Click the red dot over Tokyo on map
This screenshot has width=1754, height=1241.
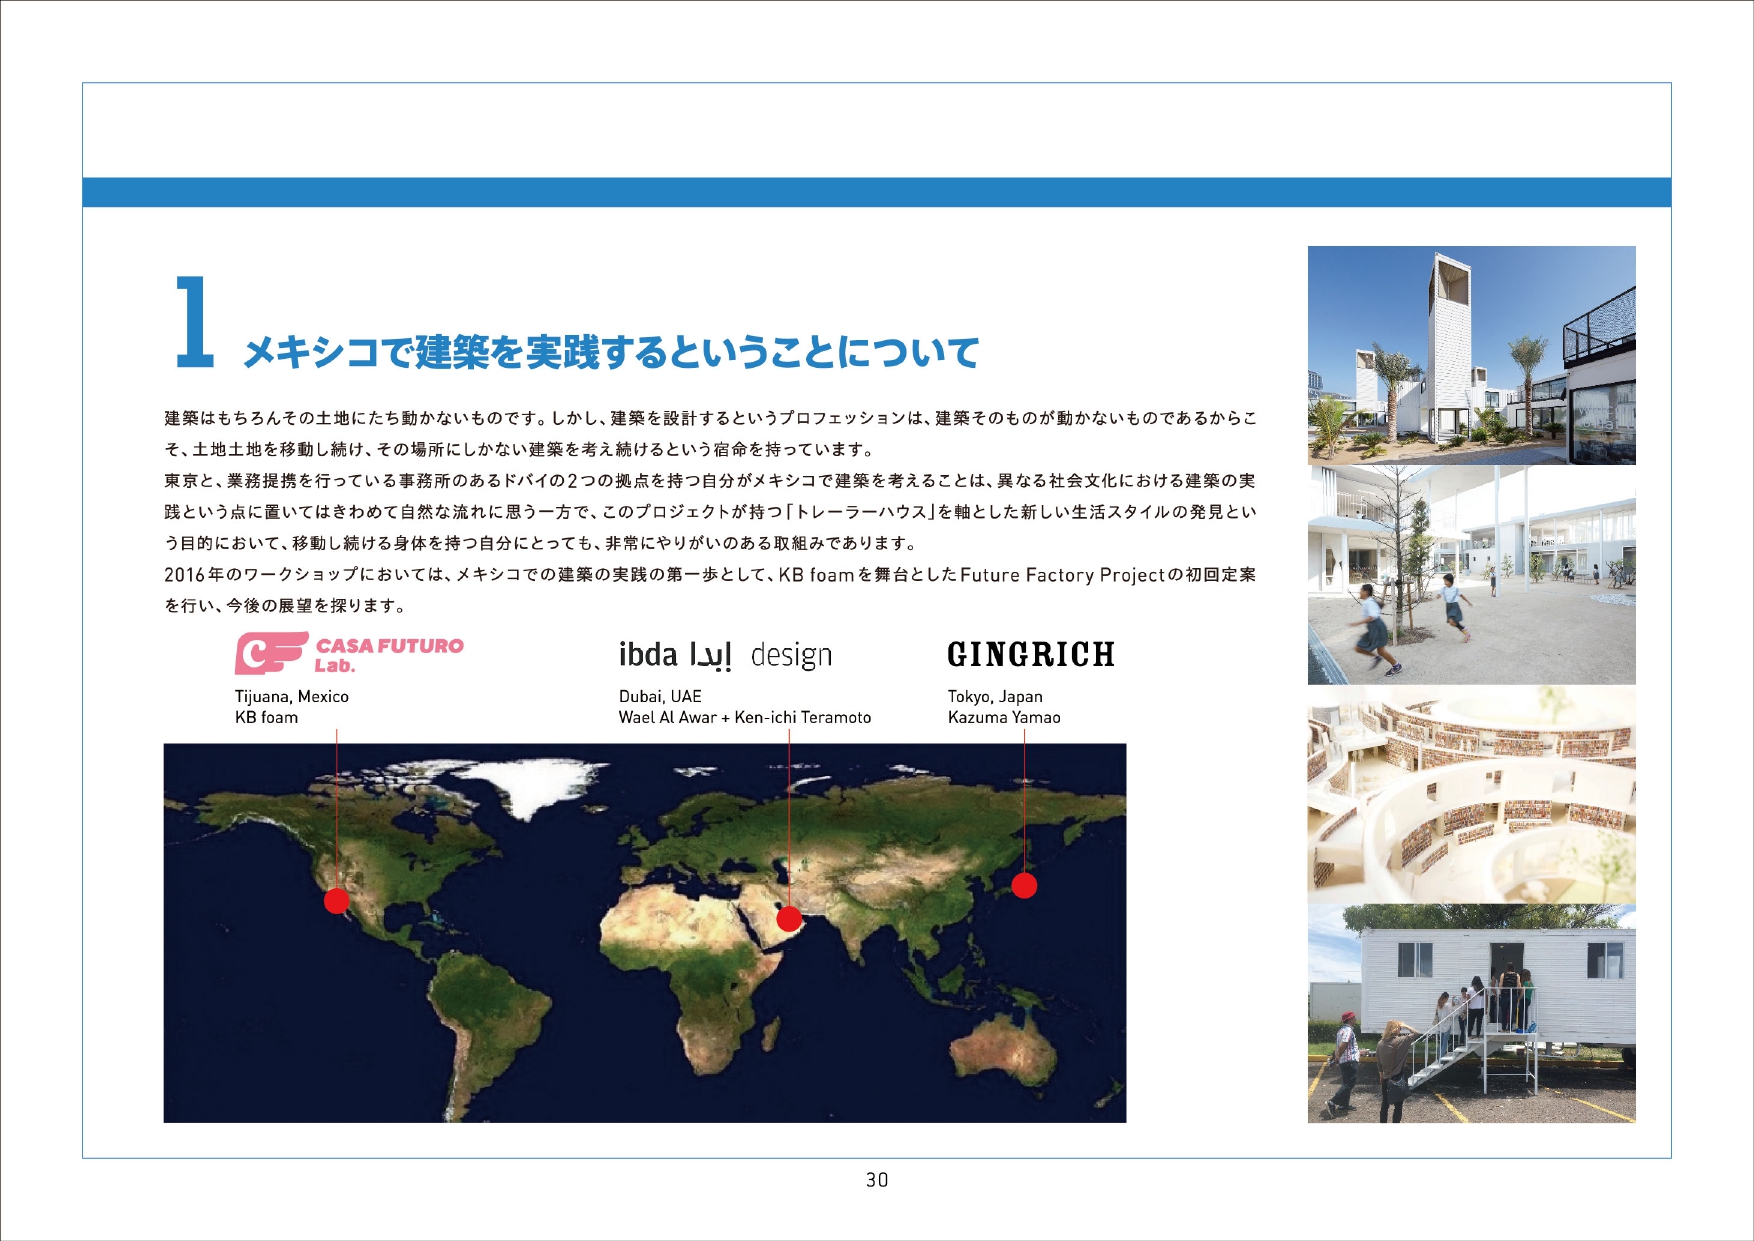[1024, 885]
